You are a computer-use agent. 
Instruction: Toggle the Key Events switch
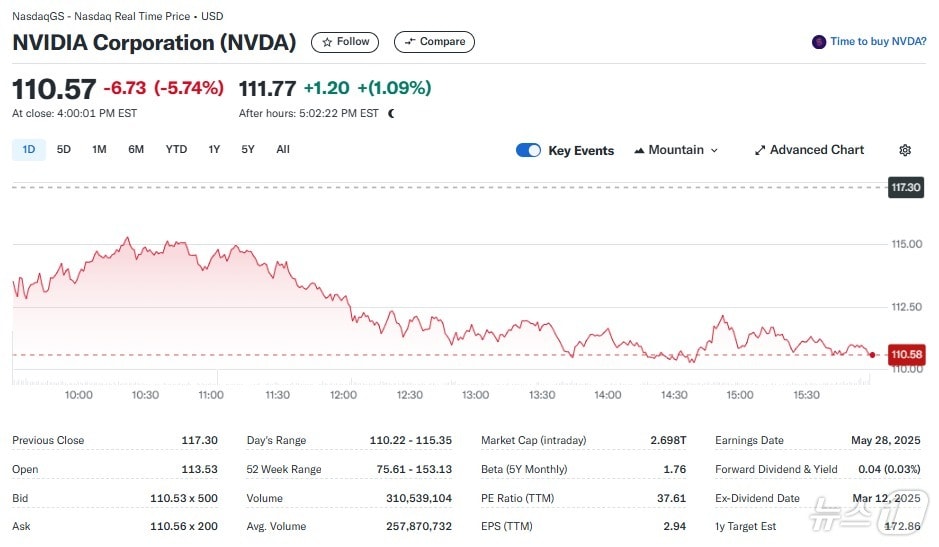pos(528,150)
